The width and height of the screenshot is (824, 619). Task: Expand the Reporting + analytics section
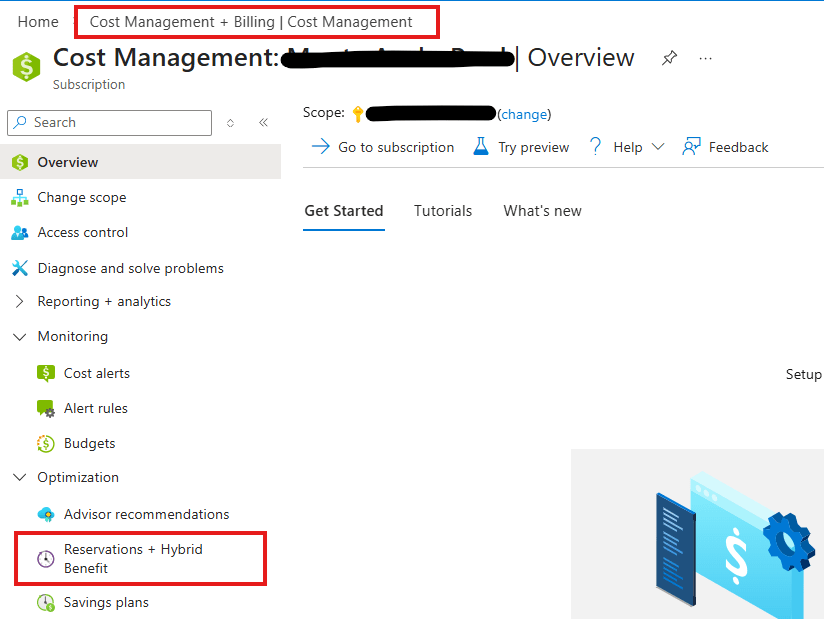tap(19, 301)
